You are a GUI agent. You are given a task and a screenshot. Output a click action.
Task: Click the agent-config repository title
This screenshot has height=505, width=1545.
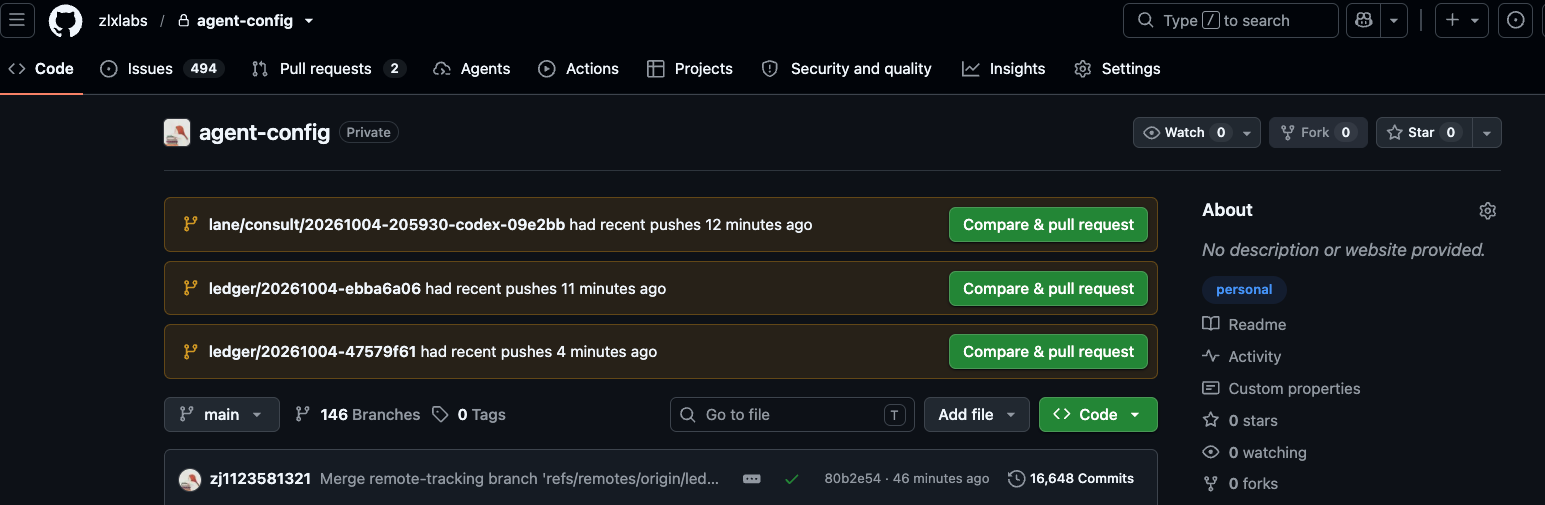point(264,132)
